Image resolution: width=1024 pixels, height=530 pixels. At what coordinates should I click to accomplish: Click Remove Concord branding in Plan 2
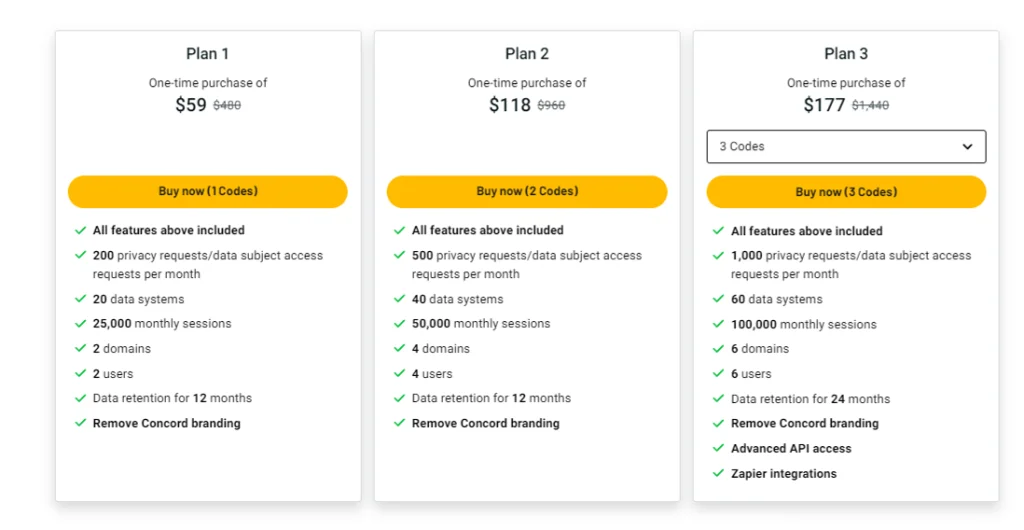click(x=485, y=423)
